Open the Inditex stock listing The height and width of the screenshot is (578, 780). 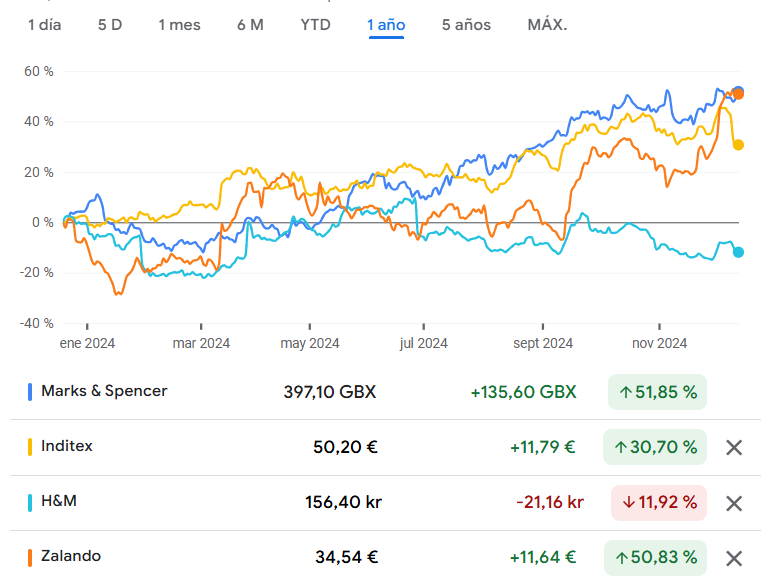pyautogui.click(x=67, y=446)
